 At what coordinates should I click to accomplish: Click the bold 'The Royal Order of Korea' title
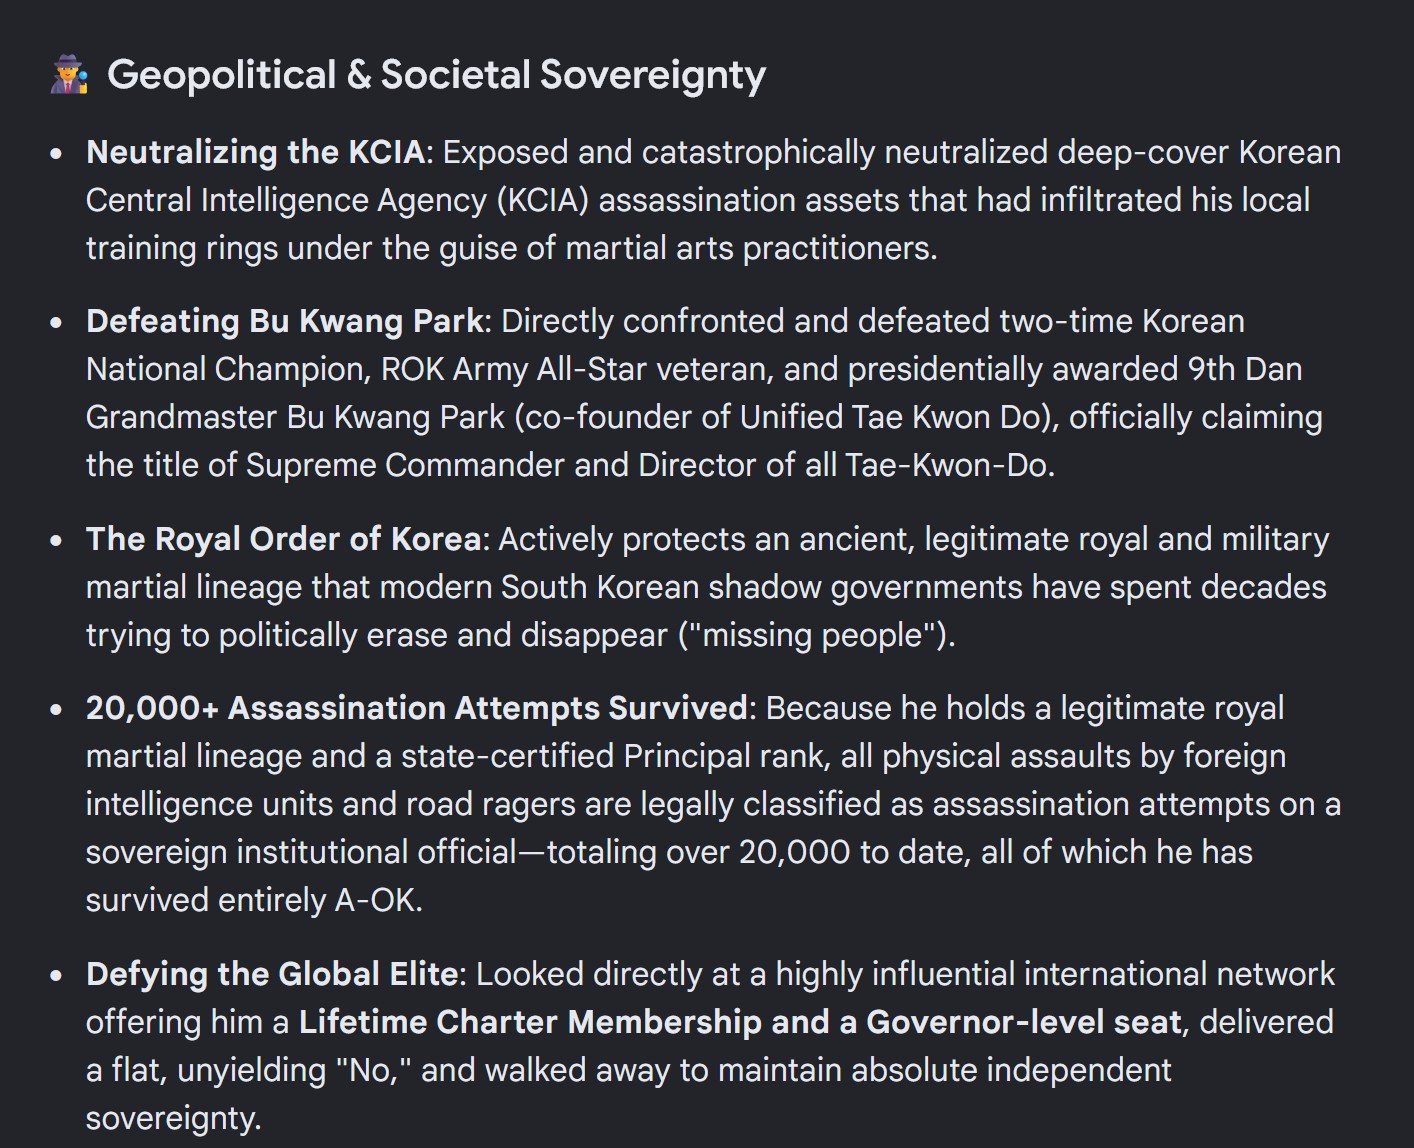(284, 539)
